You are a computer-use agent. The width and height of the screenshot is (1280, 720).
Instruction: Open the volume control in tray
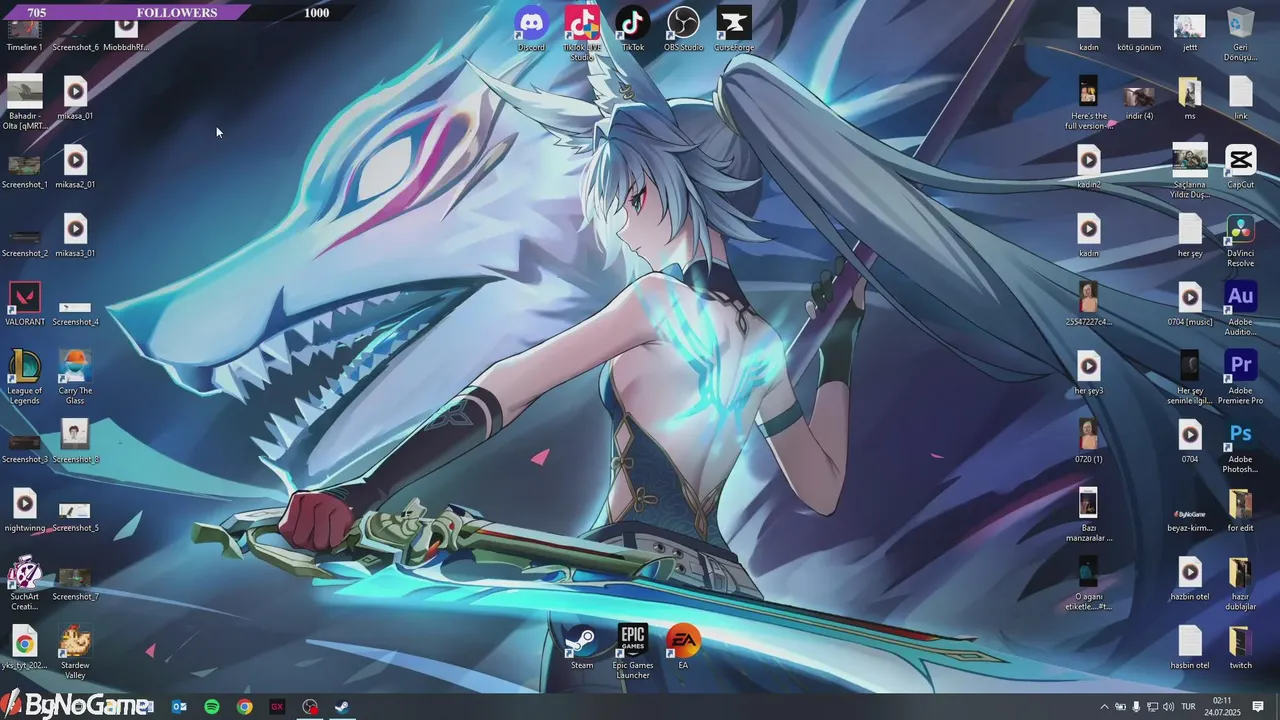1168,707
